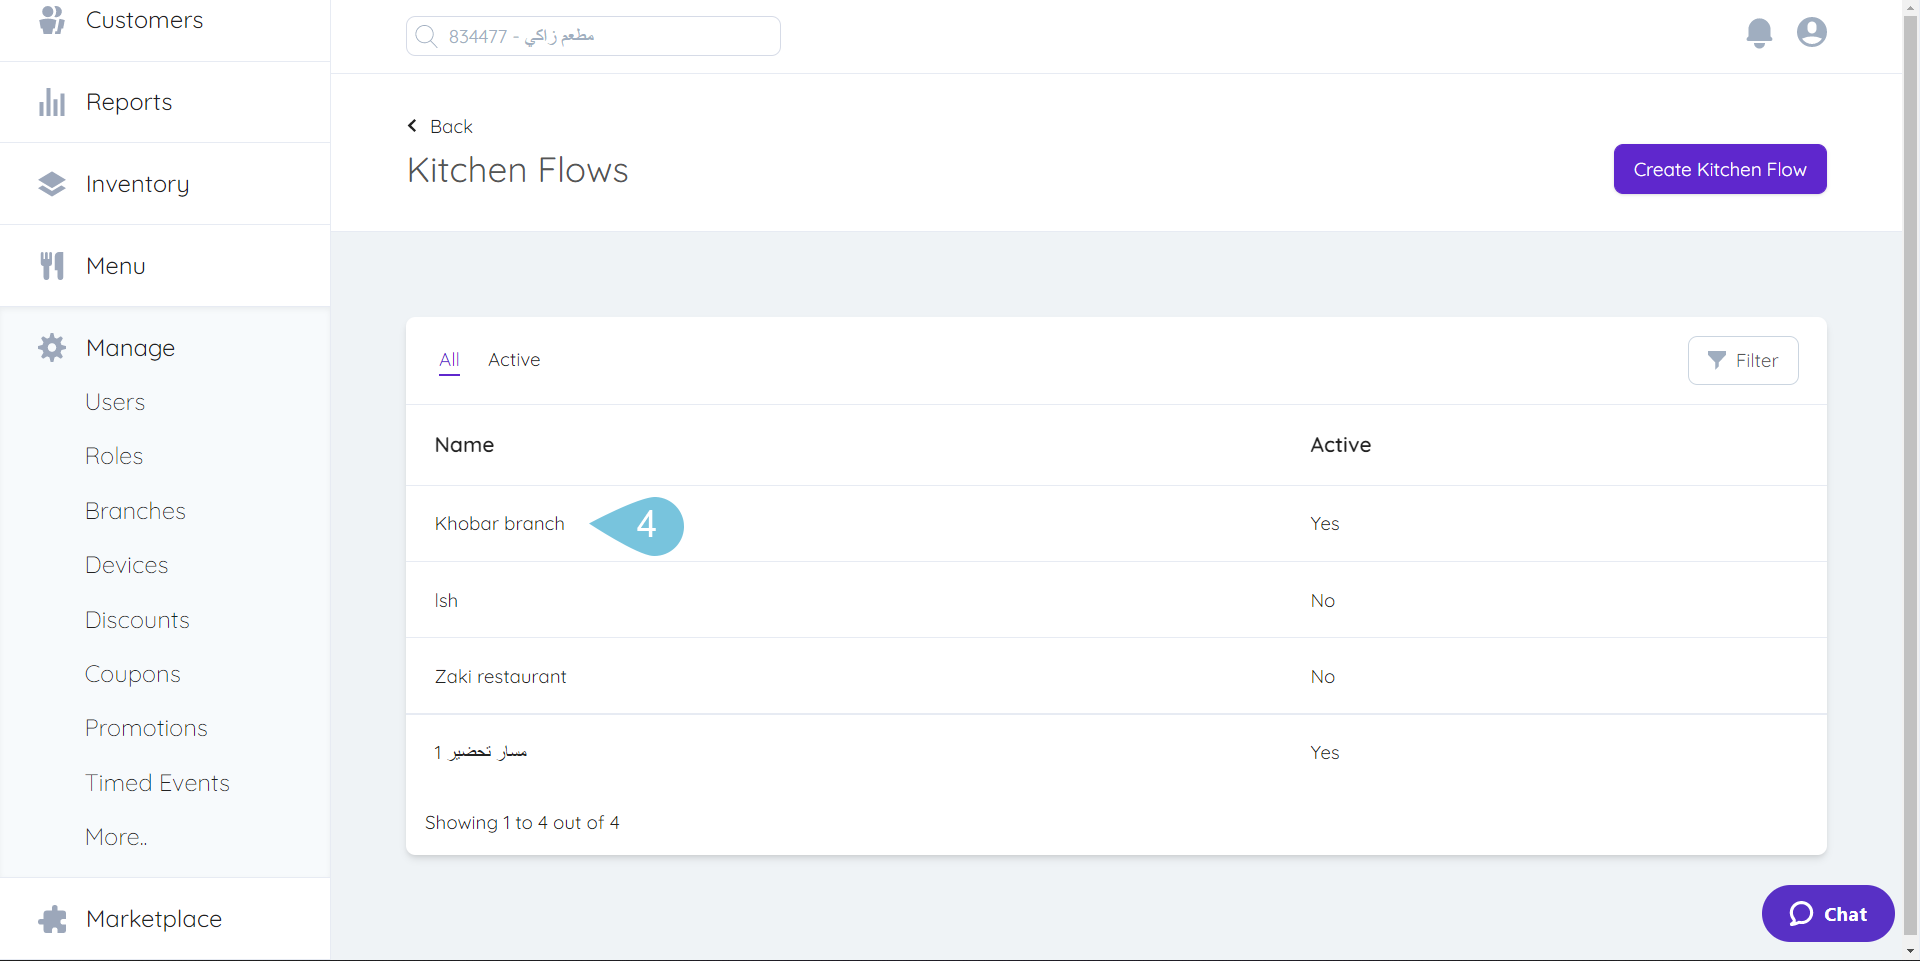1920x961 pixels.
Task: Open the Timed Events page
Action: 157,782
